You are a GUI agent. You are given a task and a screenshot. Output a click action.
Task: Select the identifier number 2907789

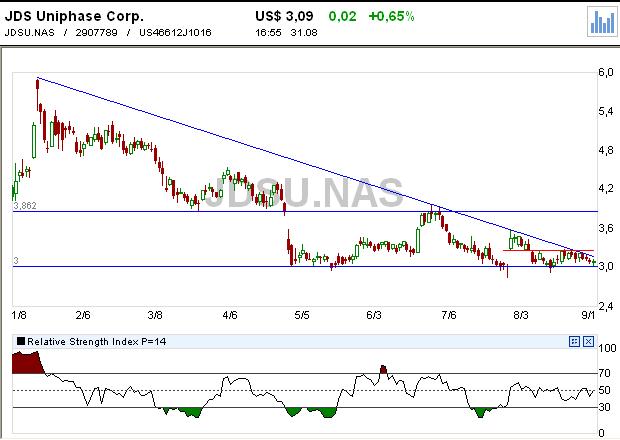(96, 32)
